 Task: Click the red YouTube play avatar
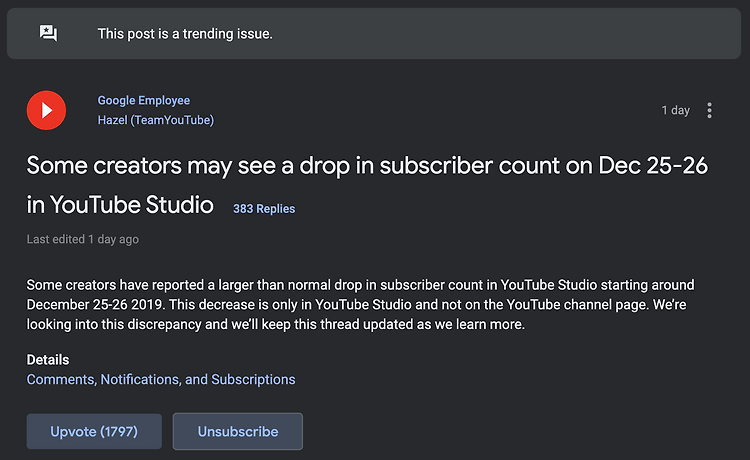[x=46, y=110]
